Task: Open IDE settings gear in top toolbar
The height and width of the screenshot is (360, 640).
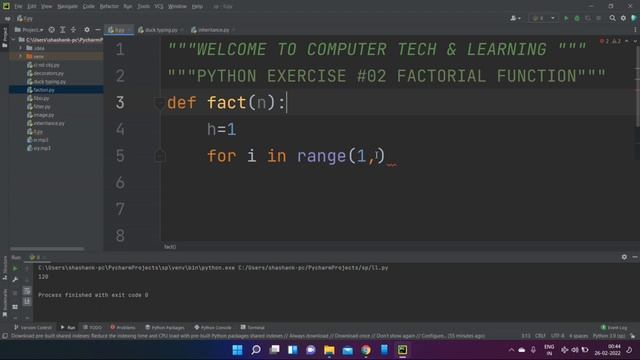Action: coord(623,18)
